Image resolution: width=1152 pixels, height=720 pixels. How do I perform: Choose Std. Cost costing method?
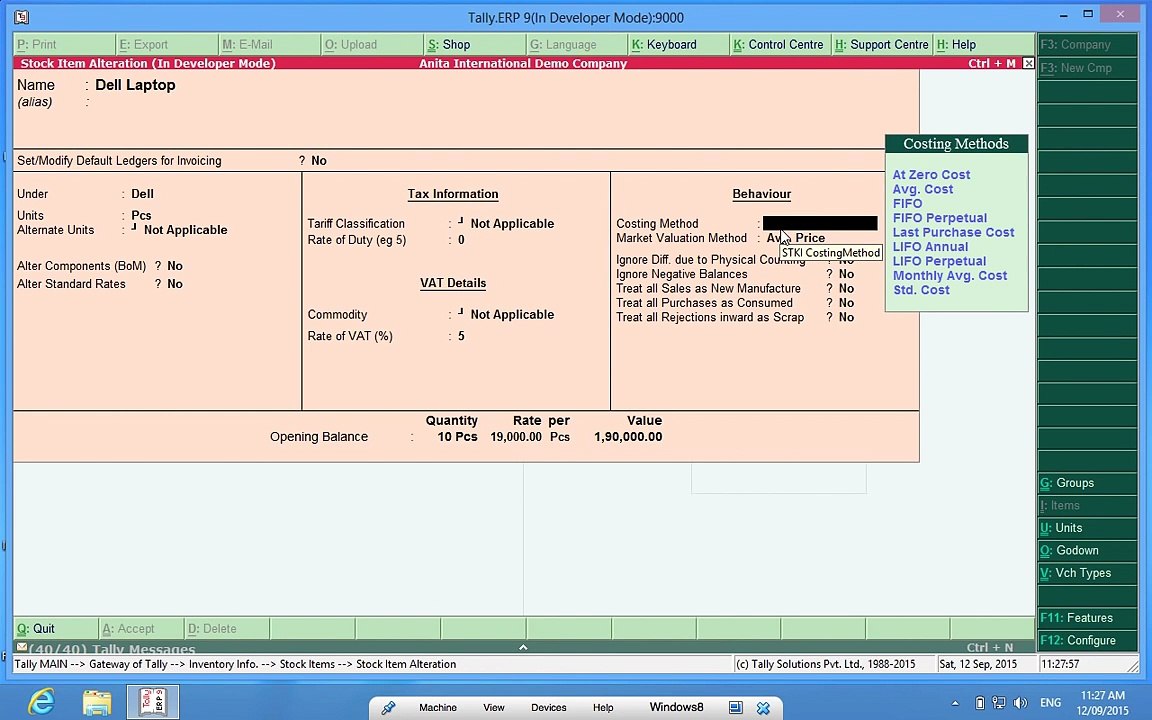coord(921,289)
